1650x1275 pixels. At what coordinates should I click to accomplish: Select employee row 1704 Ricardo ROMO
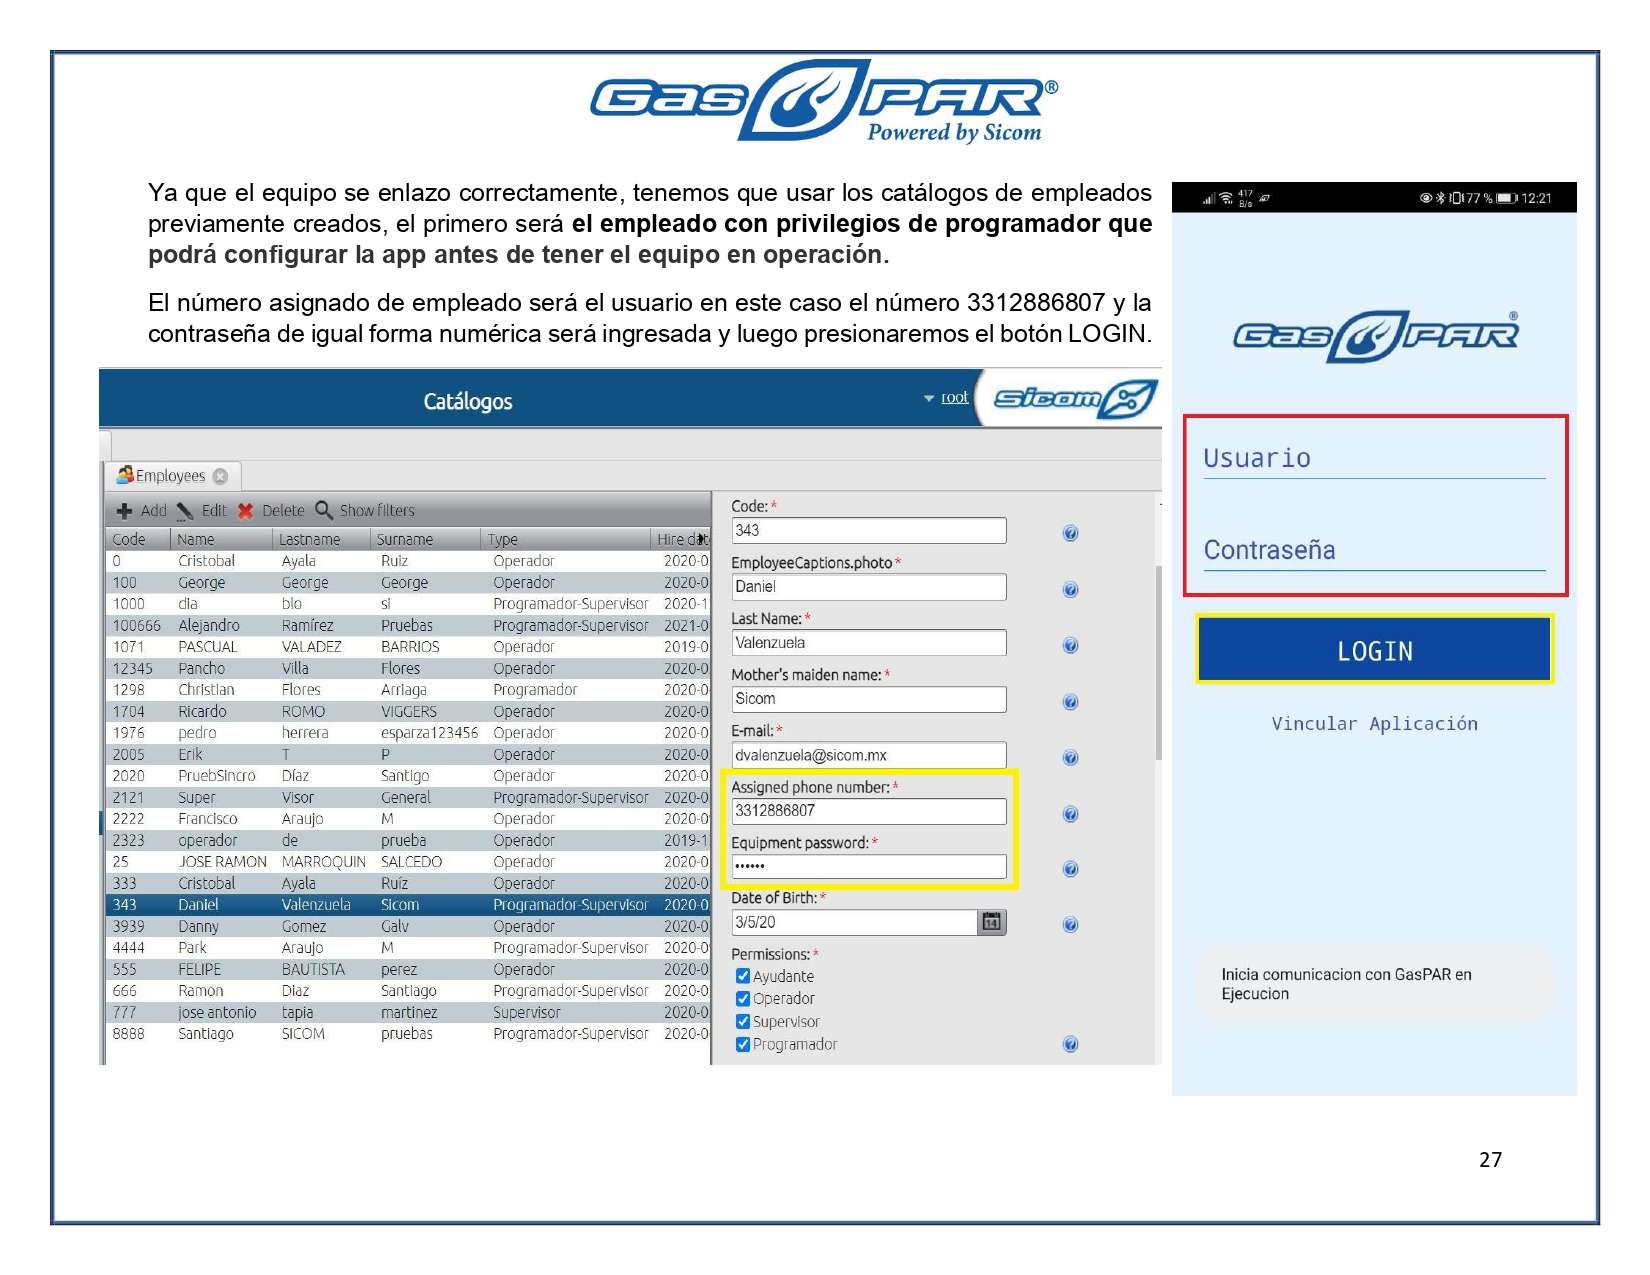[x=408, y=712]
